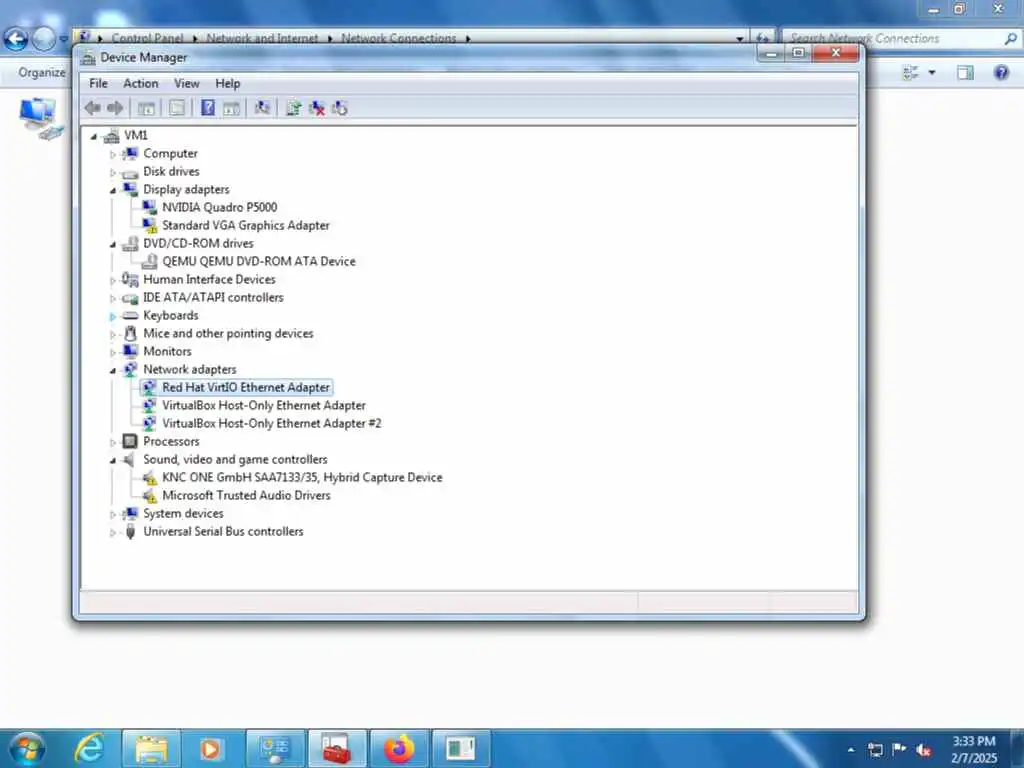The width and height of the screenshot is (1024, 768).
Task: Open Properties from the Device Manager toolbar
Action: 176,108
